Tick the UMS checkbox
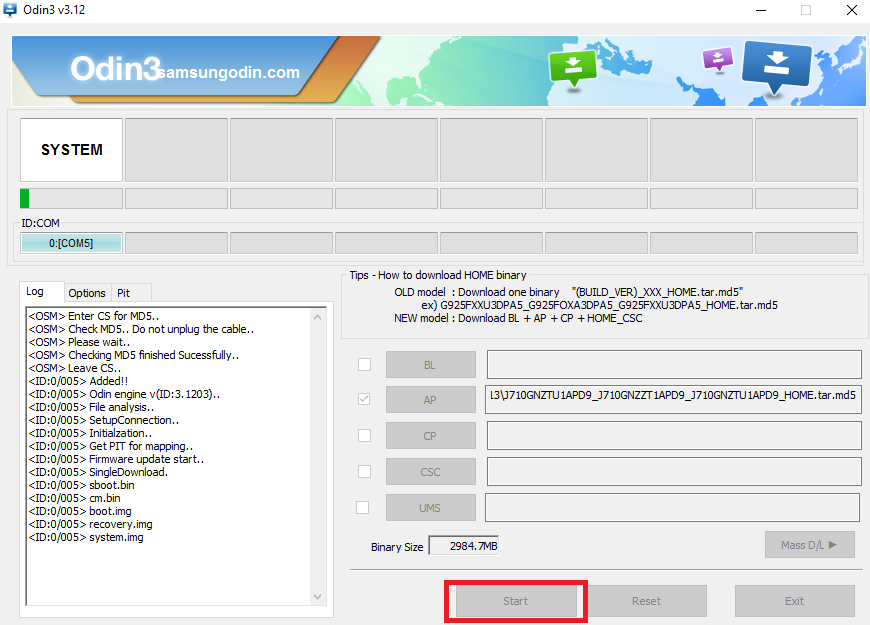This screenshot has height=625, width=870. tap(362, 507)
